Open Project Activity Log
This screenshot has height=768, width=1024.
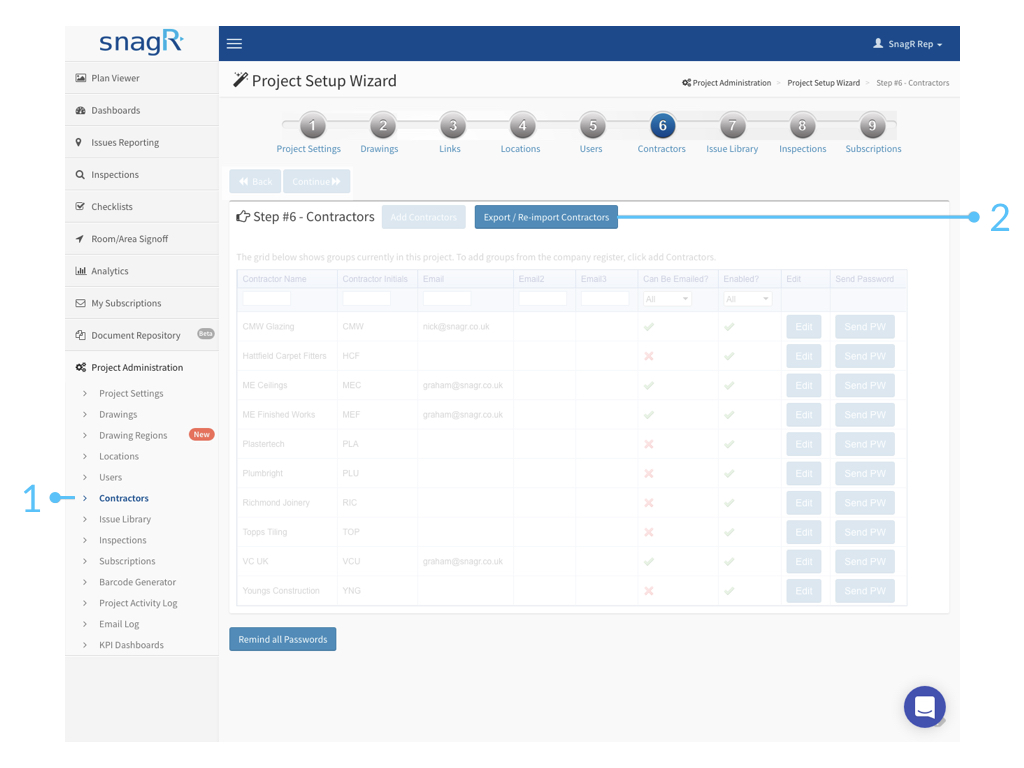tap(138, 602)
